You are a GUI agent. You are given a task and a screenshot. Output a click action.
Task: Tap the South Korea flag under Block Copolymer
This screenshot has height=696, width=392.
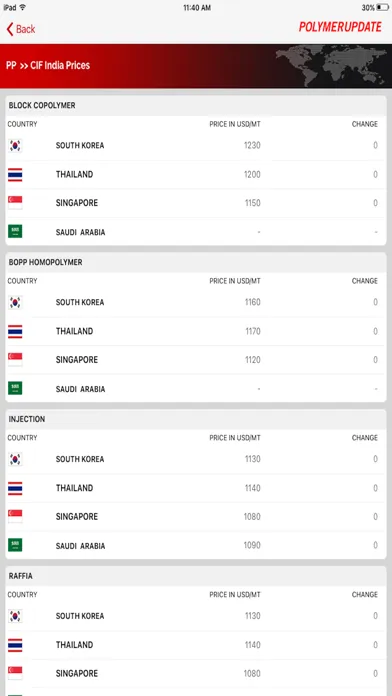pyautogui.click(x=15, y=146)
